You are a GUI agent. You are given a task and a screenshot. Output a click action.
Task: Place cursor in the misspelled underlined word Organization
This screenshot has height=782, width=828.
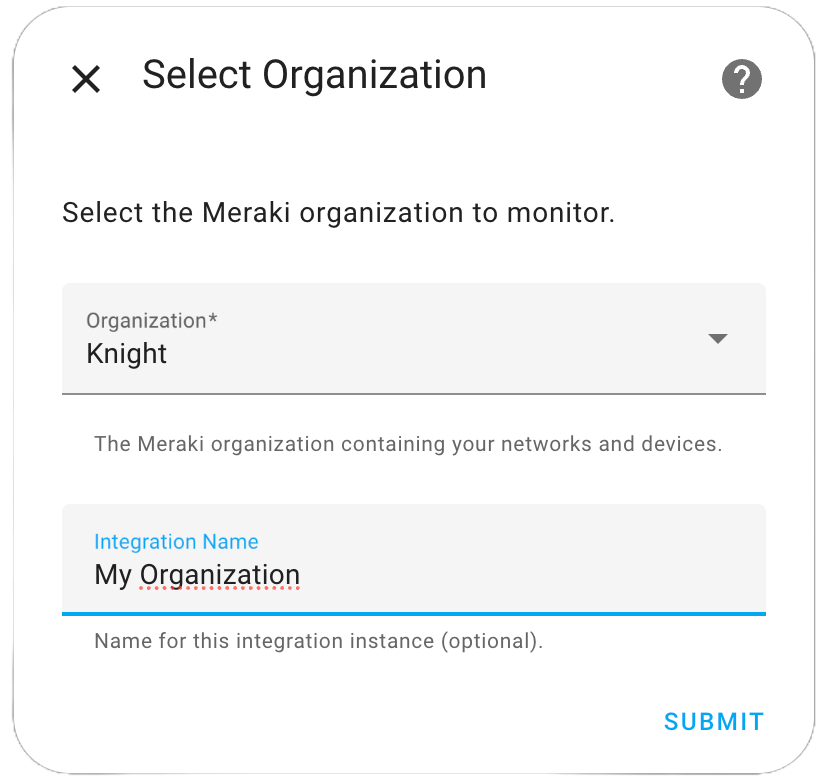click(220, 576)
